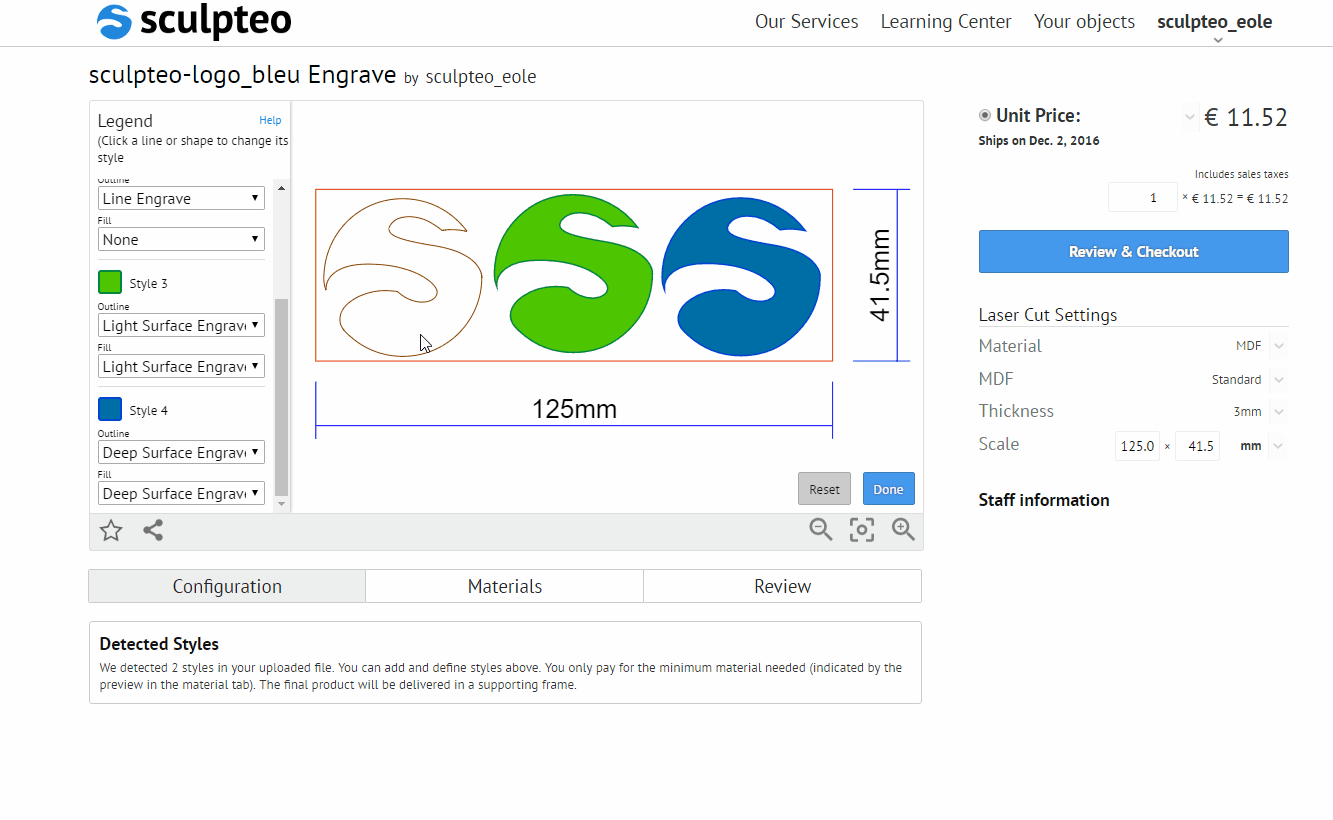This screenshot has width=1333, height=820.
Task: Share the design using the share icon
Action: 153,531
